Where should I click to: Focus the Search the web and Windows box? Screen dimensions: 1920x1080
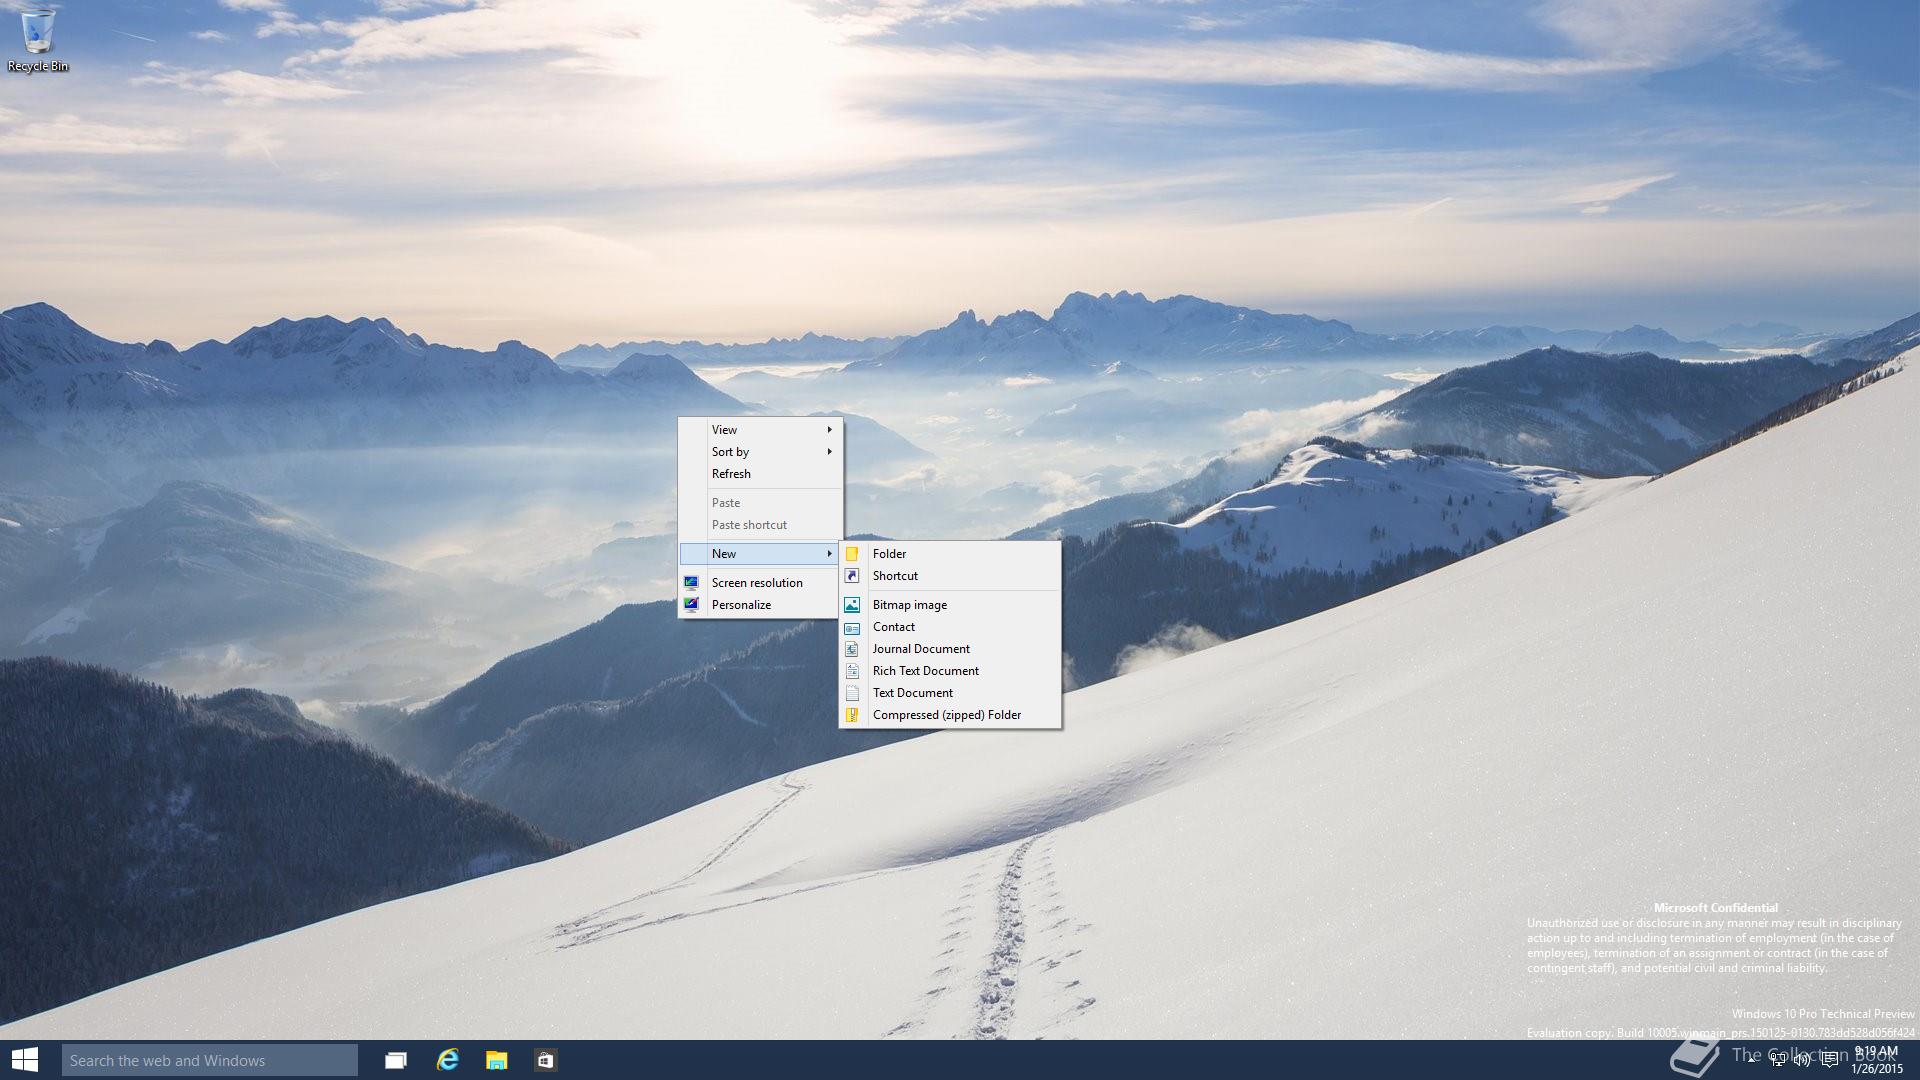click(210, 1060)
